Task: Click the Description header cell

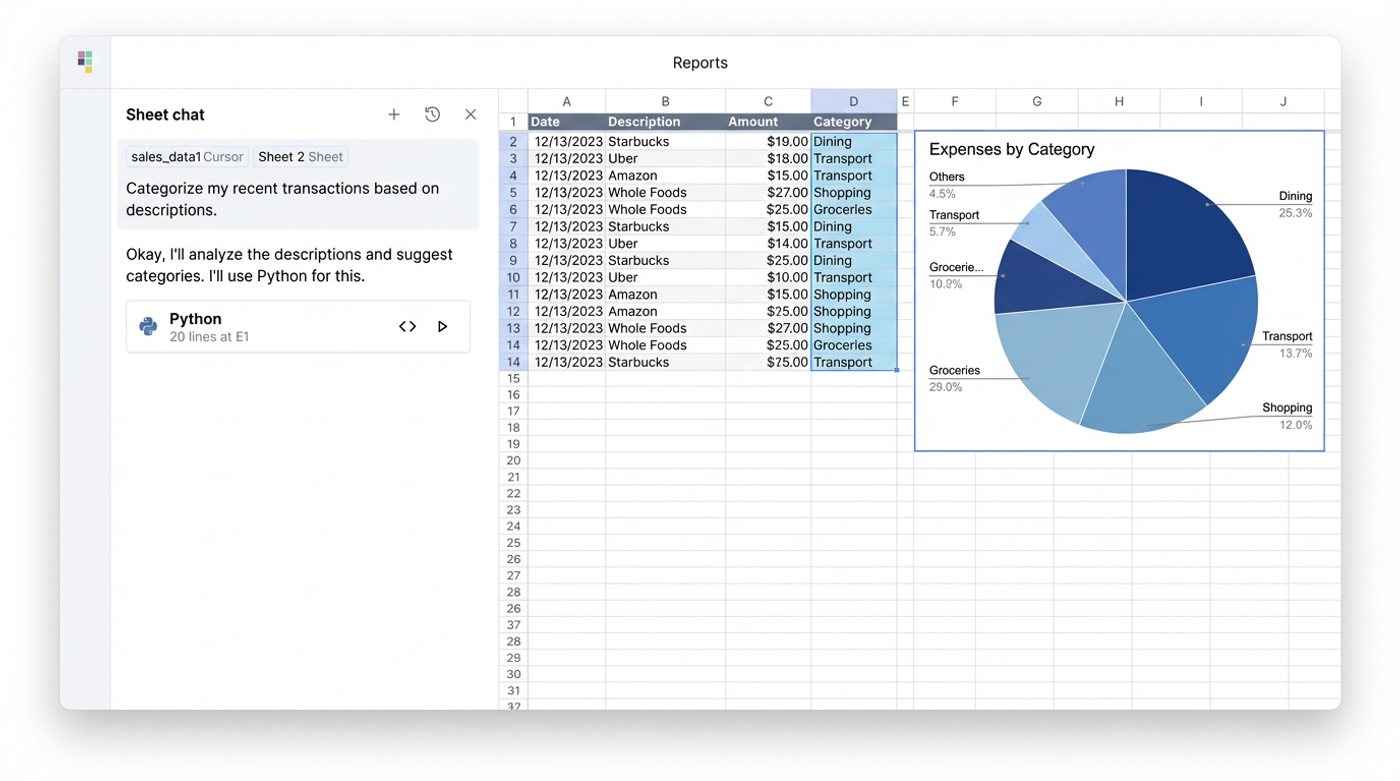Action: point(665,122)
